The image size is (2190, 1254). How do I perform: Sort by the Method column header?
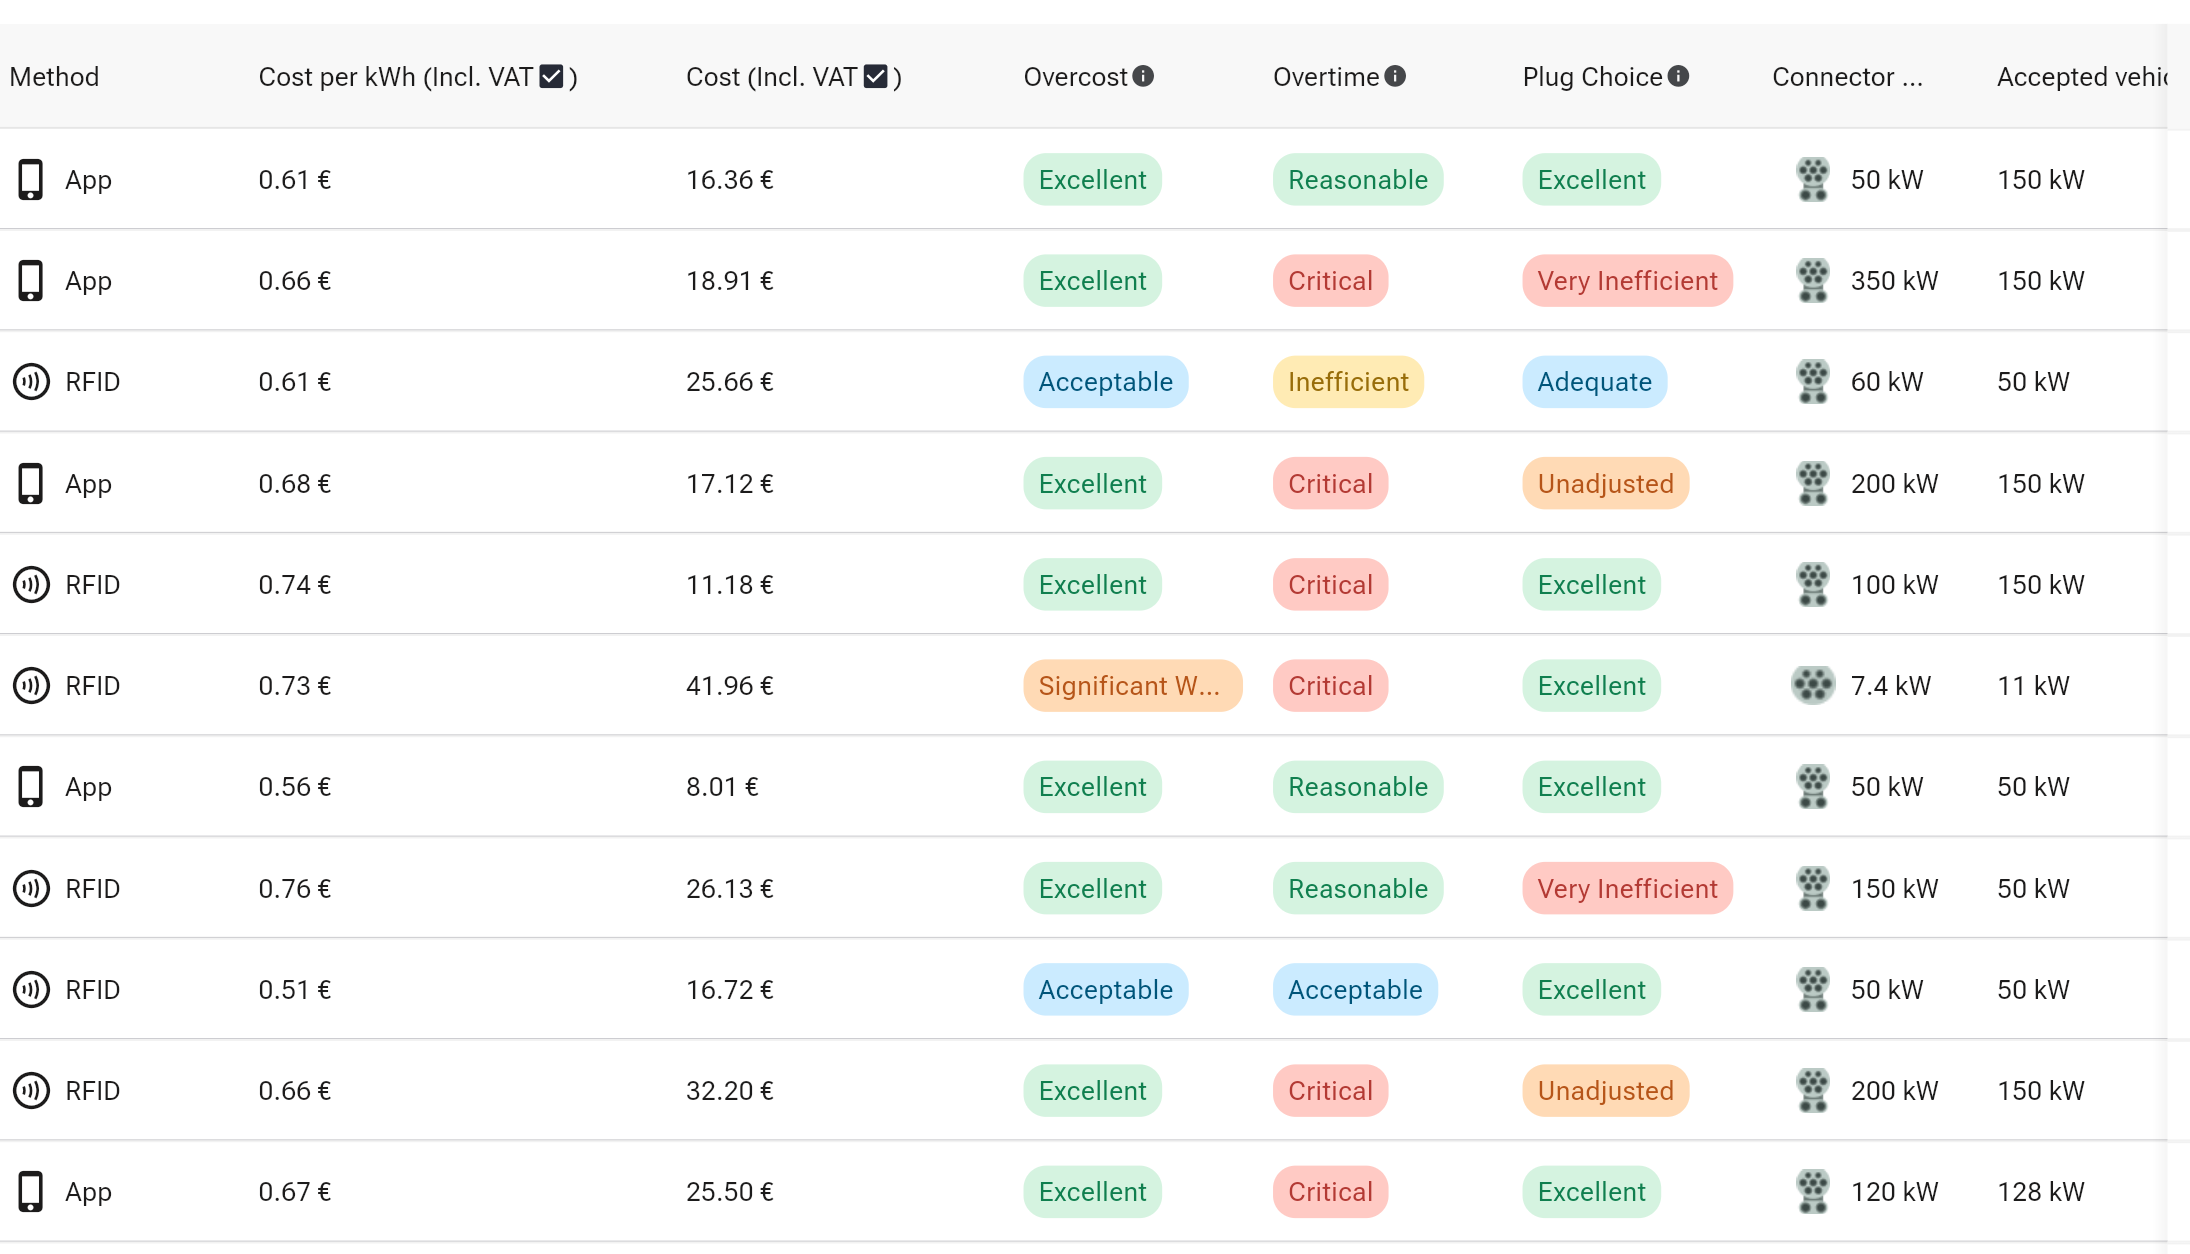click(54, 77)
